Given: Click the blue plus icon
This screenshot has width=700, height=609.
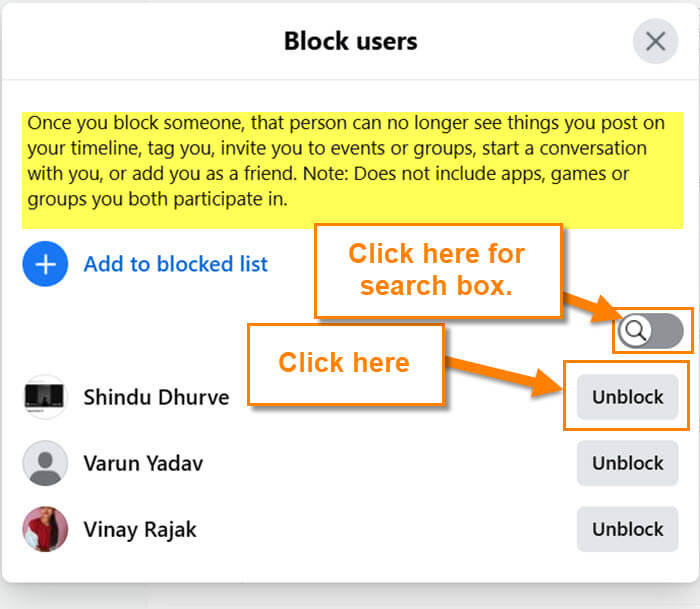Looking at the screenshot, I should (x=45, y=264).
